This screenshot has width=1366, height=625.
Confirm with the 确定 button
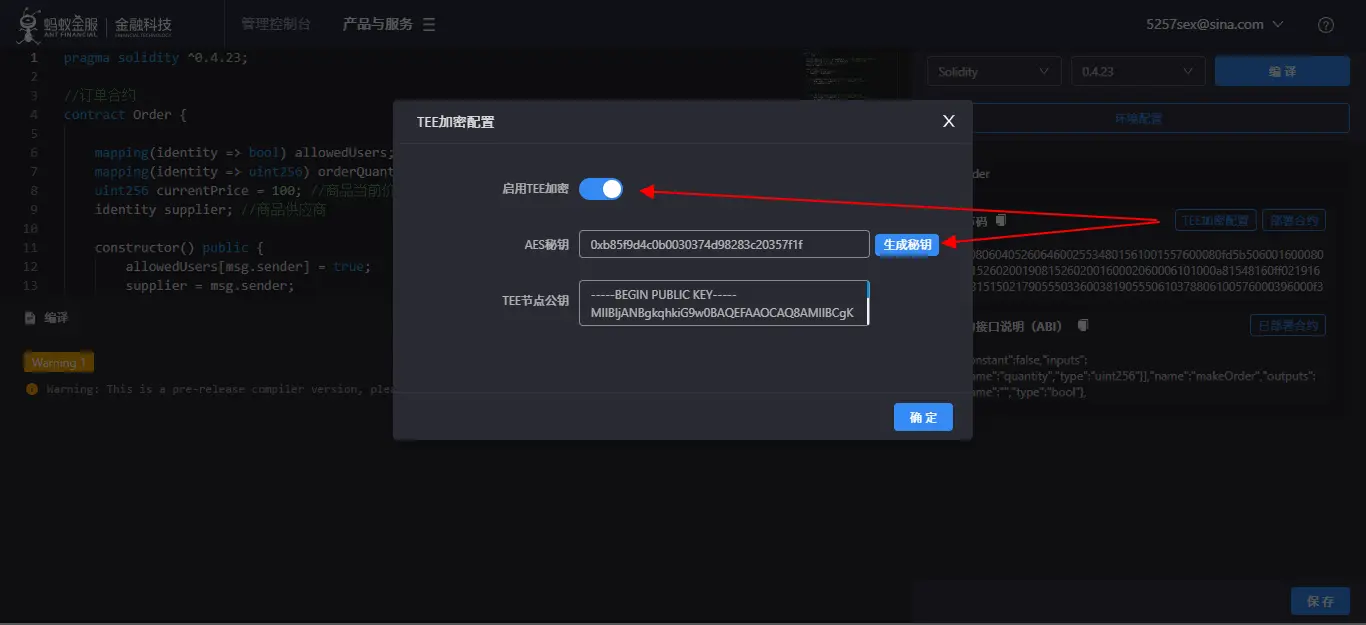click(923, 417)
